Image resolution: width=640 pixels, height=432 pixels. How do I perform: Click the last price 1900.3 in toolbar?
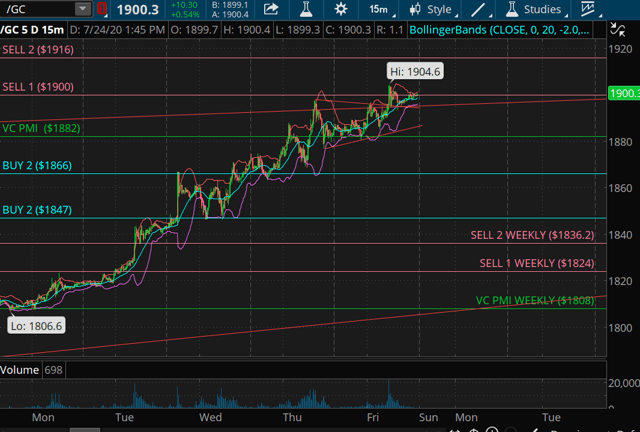[138, 10]
